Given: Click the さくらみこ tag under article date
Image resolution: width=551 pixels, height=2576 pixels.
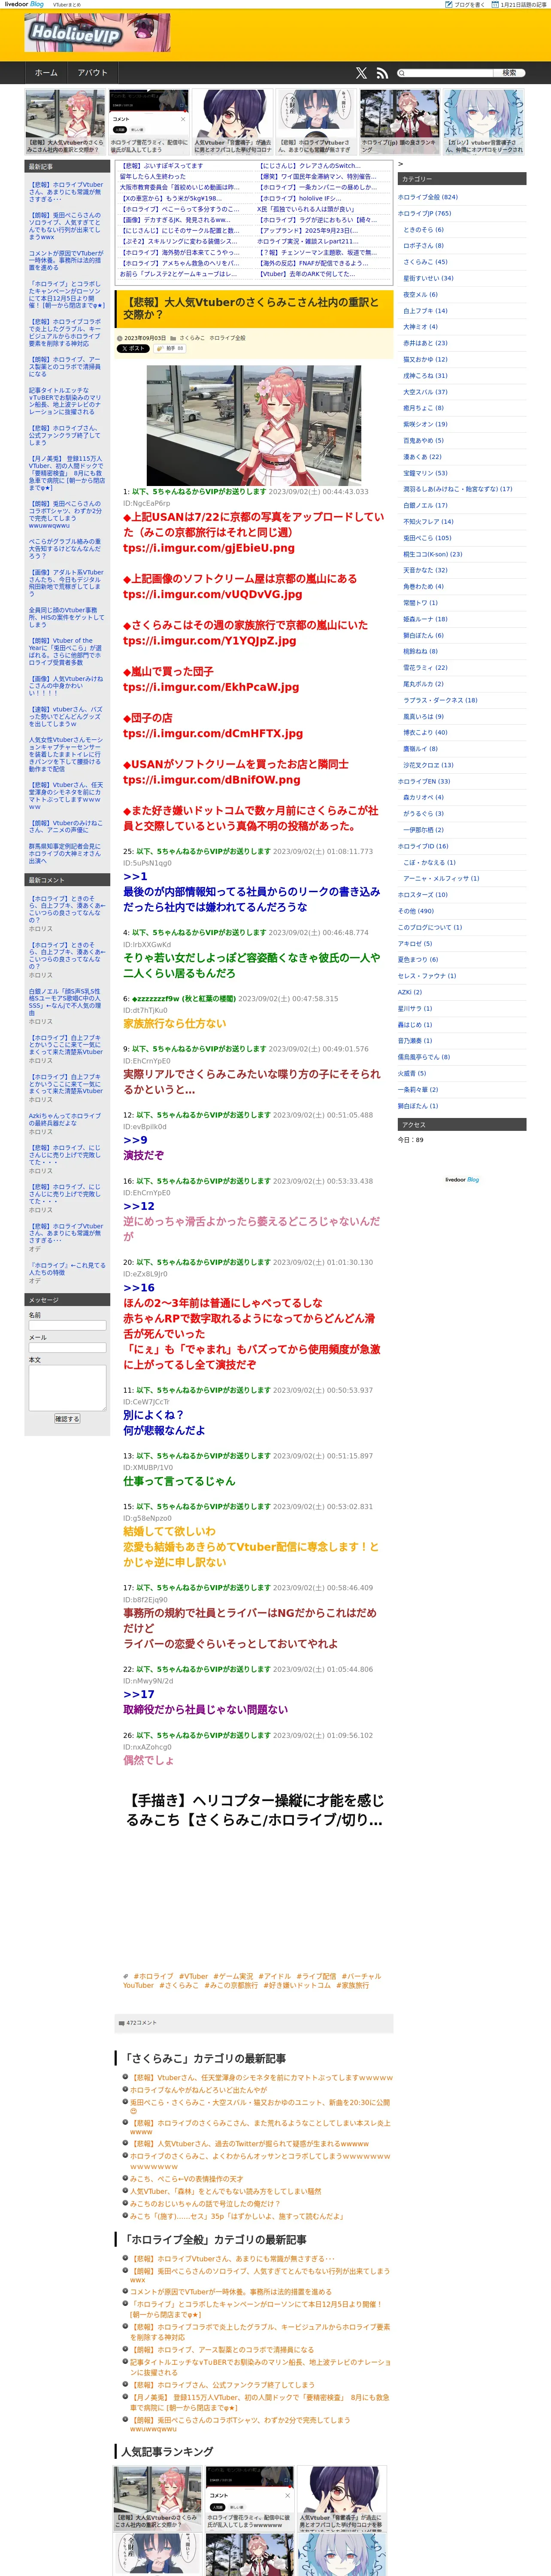Looking at the screenshot, I should (x=192, y=338).
